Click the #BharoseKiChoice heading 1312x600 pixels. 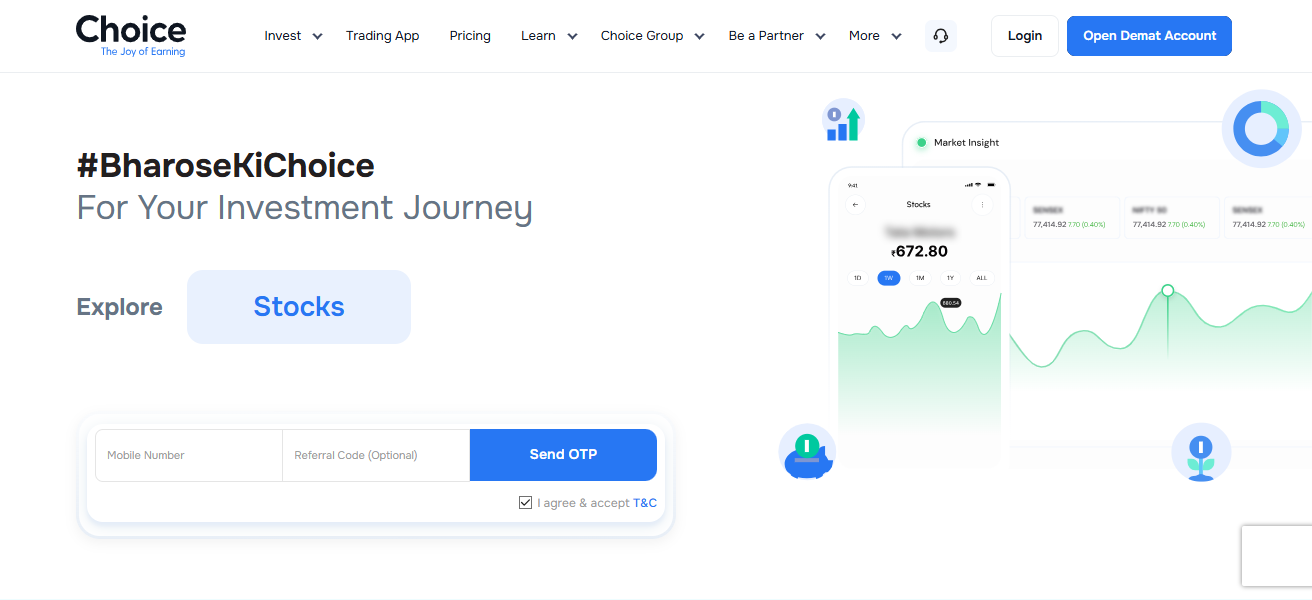click(226, 166)
